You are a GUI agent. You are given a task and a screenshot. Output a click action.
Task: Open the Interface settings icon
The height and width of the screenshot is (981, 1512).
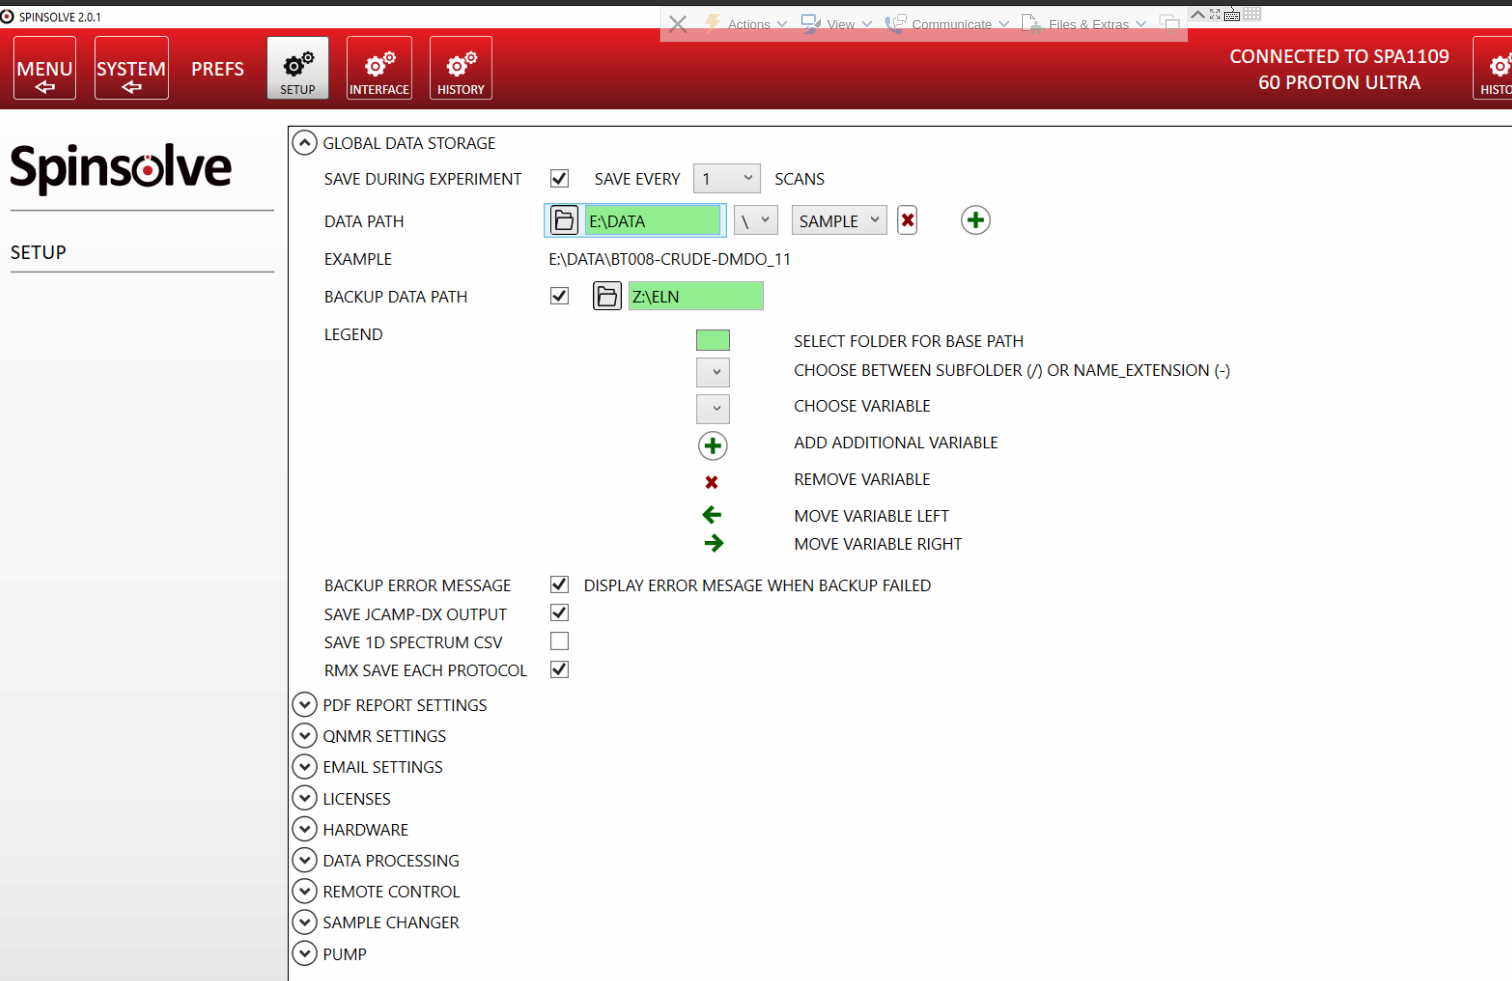pos(379,68)
